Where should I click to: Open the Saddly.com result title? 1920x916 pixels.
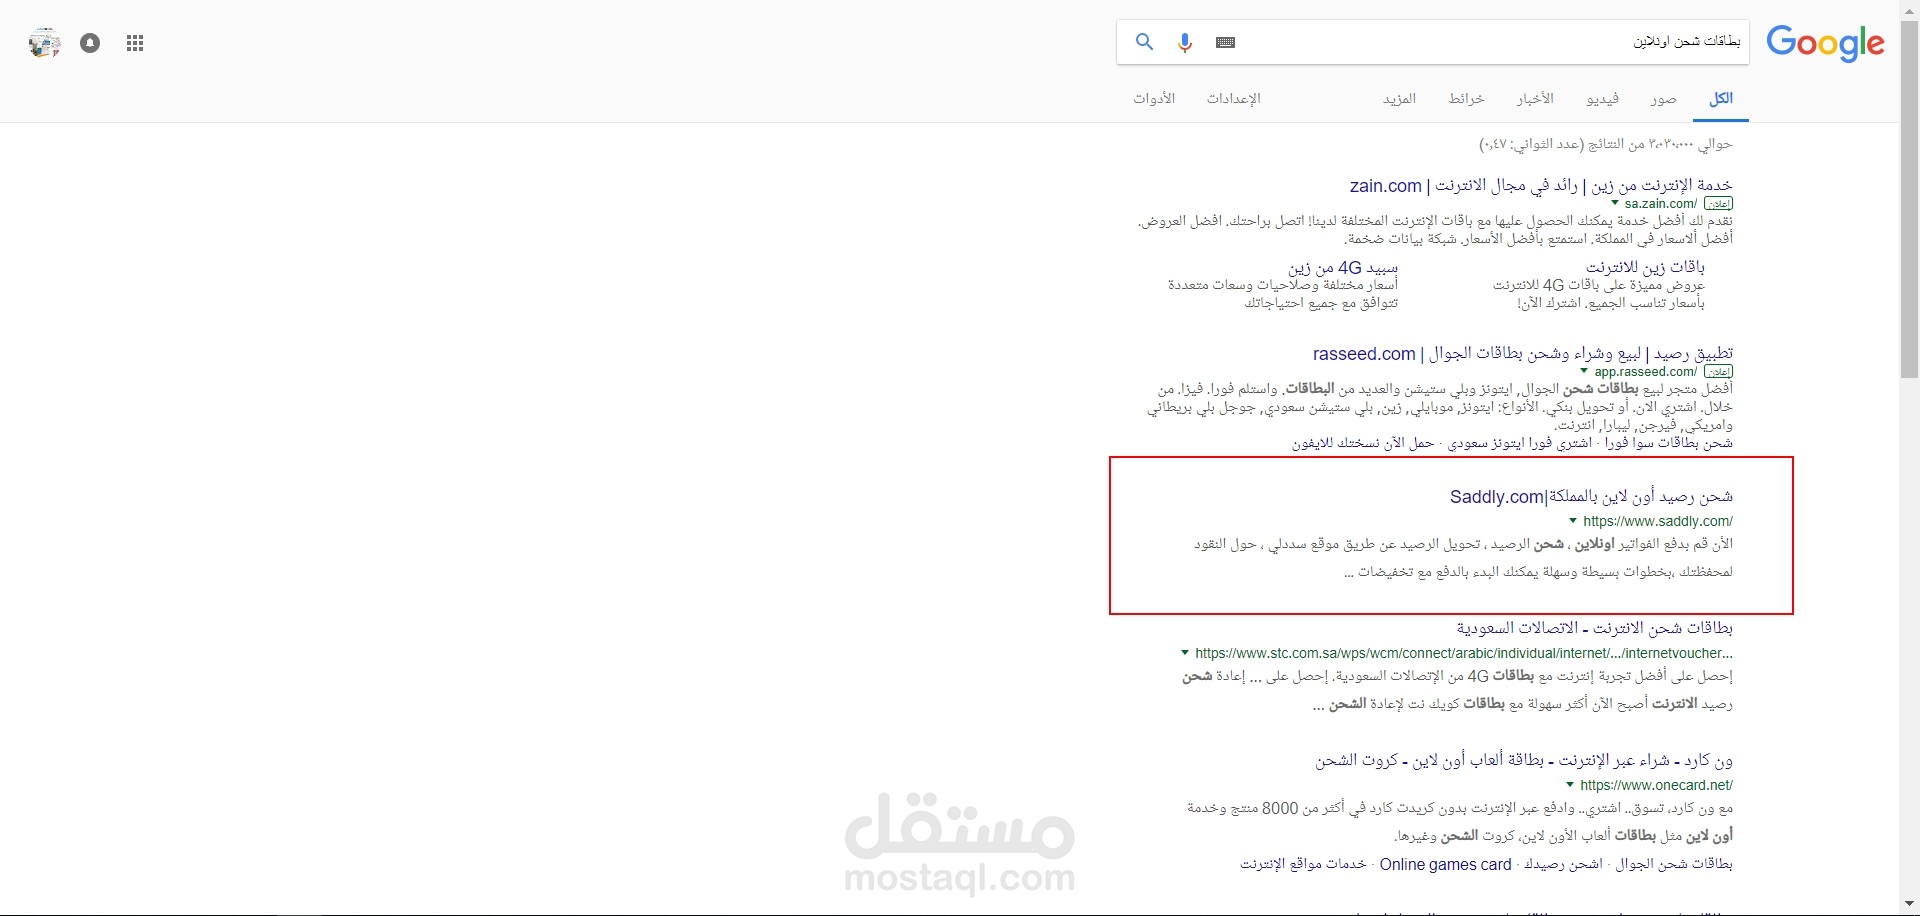[1591, 496]
